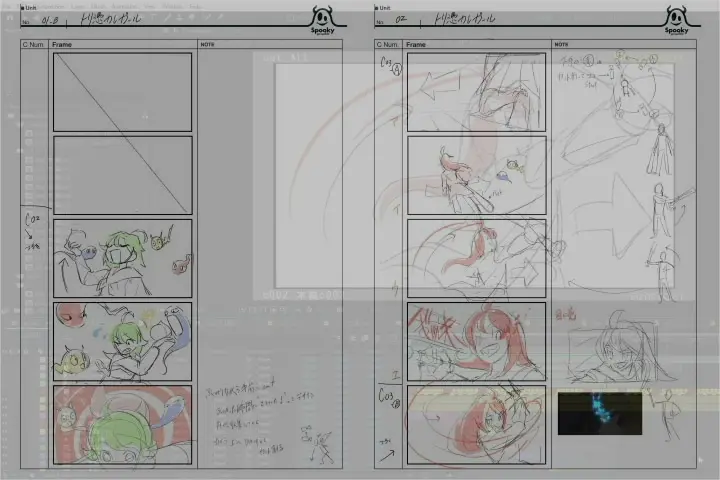Viewport: 720px width, 480px height.
Task: Select the second blank frame on left sheet
Action: [123, 175]
